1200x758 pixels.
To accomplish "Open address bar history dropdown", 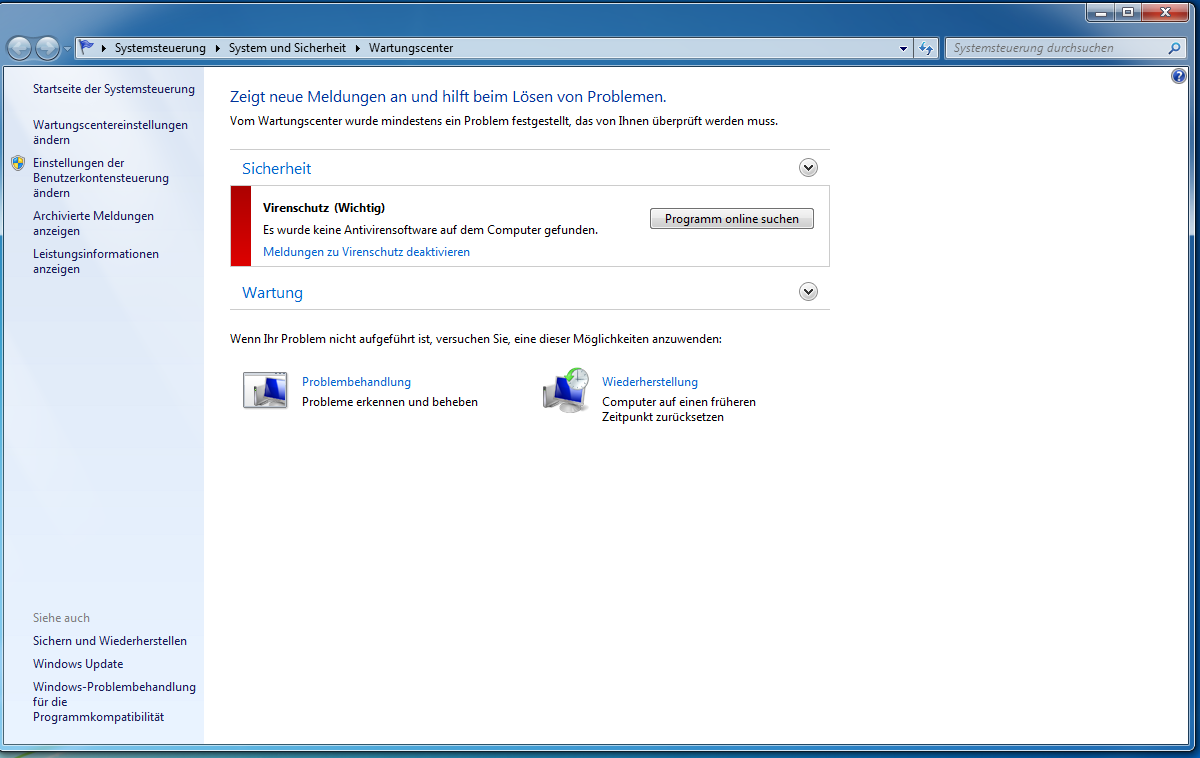I will point(903,48).
